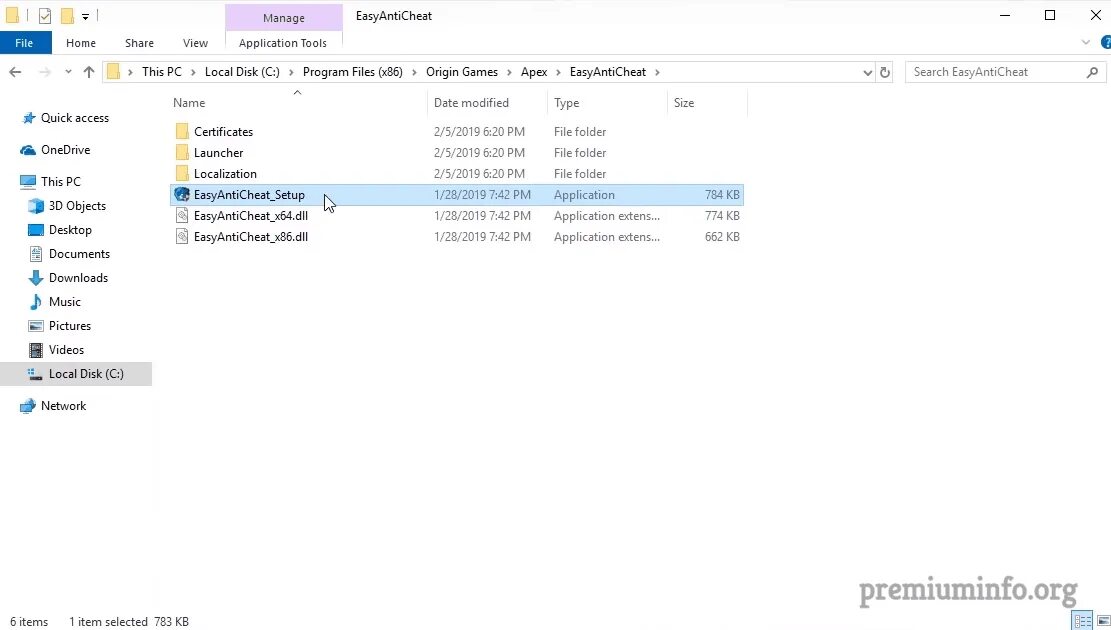Click 'EasyAntiCheat' breadcrumb in address bar
This screenshot has height=630, width=1111.
(608, 72)
